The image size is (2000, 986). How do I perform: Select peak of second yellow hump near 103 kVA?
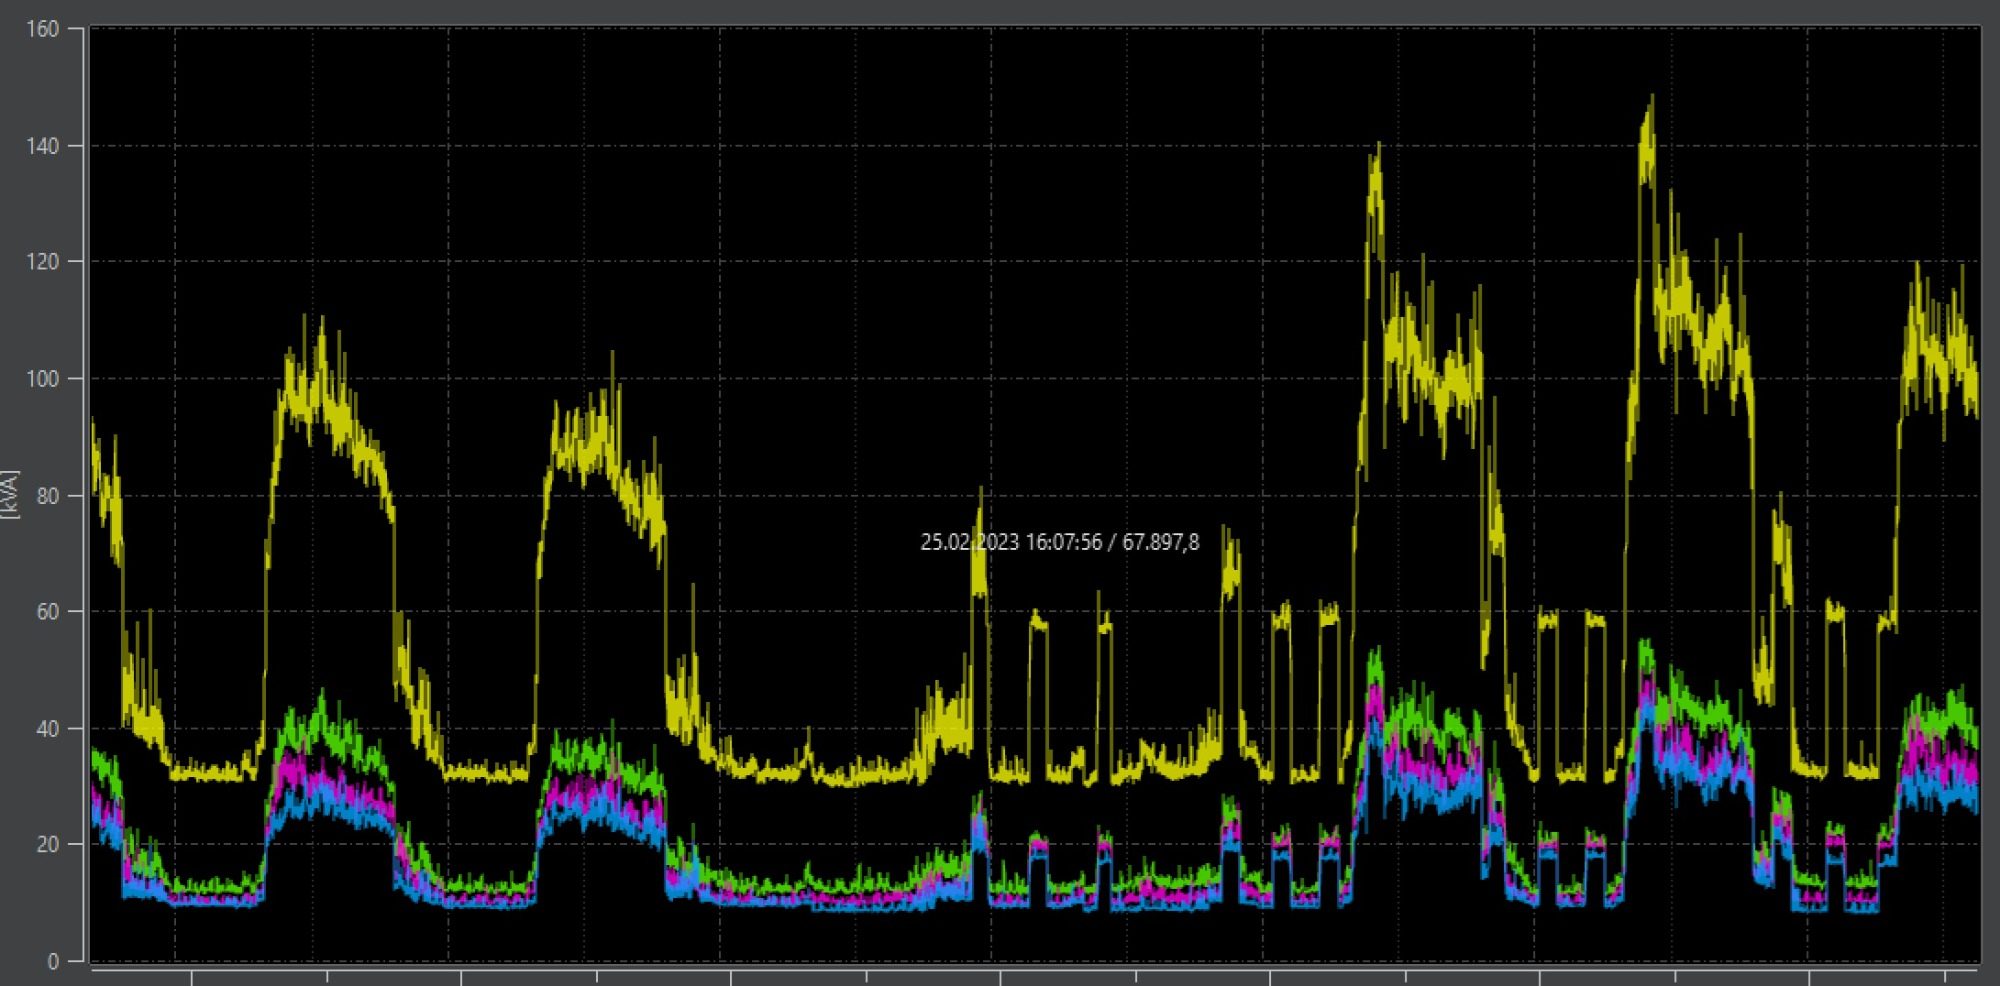click(x=612, y=356)
